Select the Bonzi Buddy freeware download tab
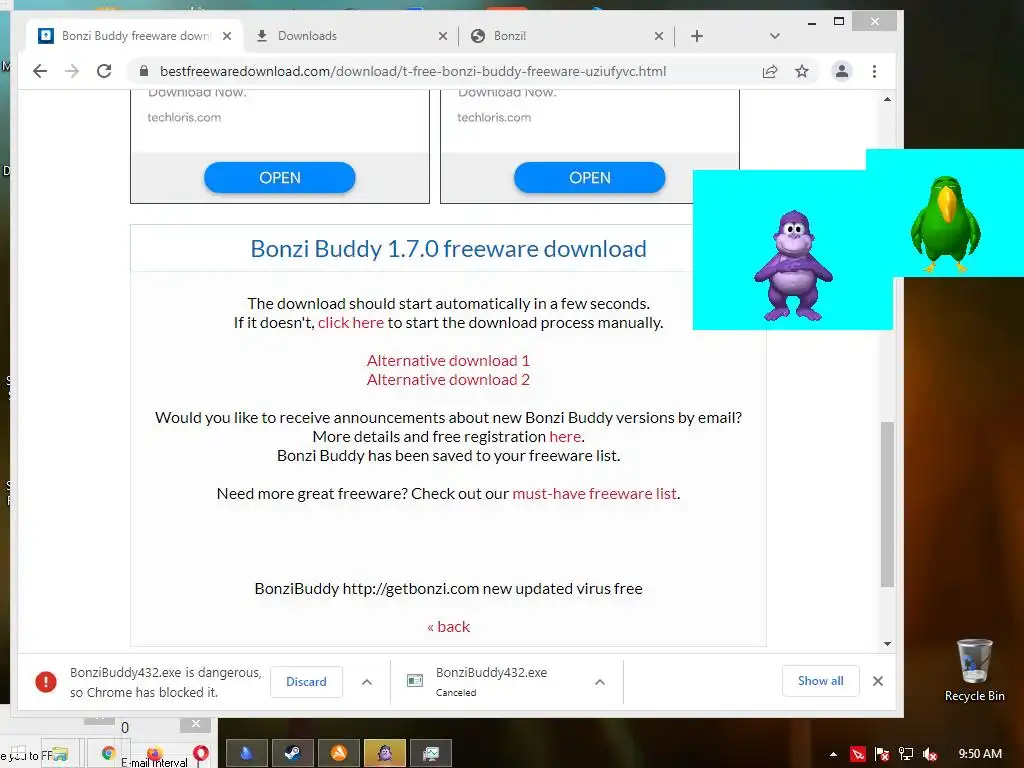1024x768 pixels. coord(135,36)
